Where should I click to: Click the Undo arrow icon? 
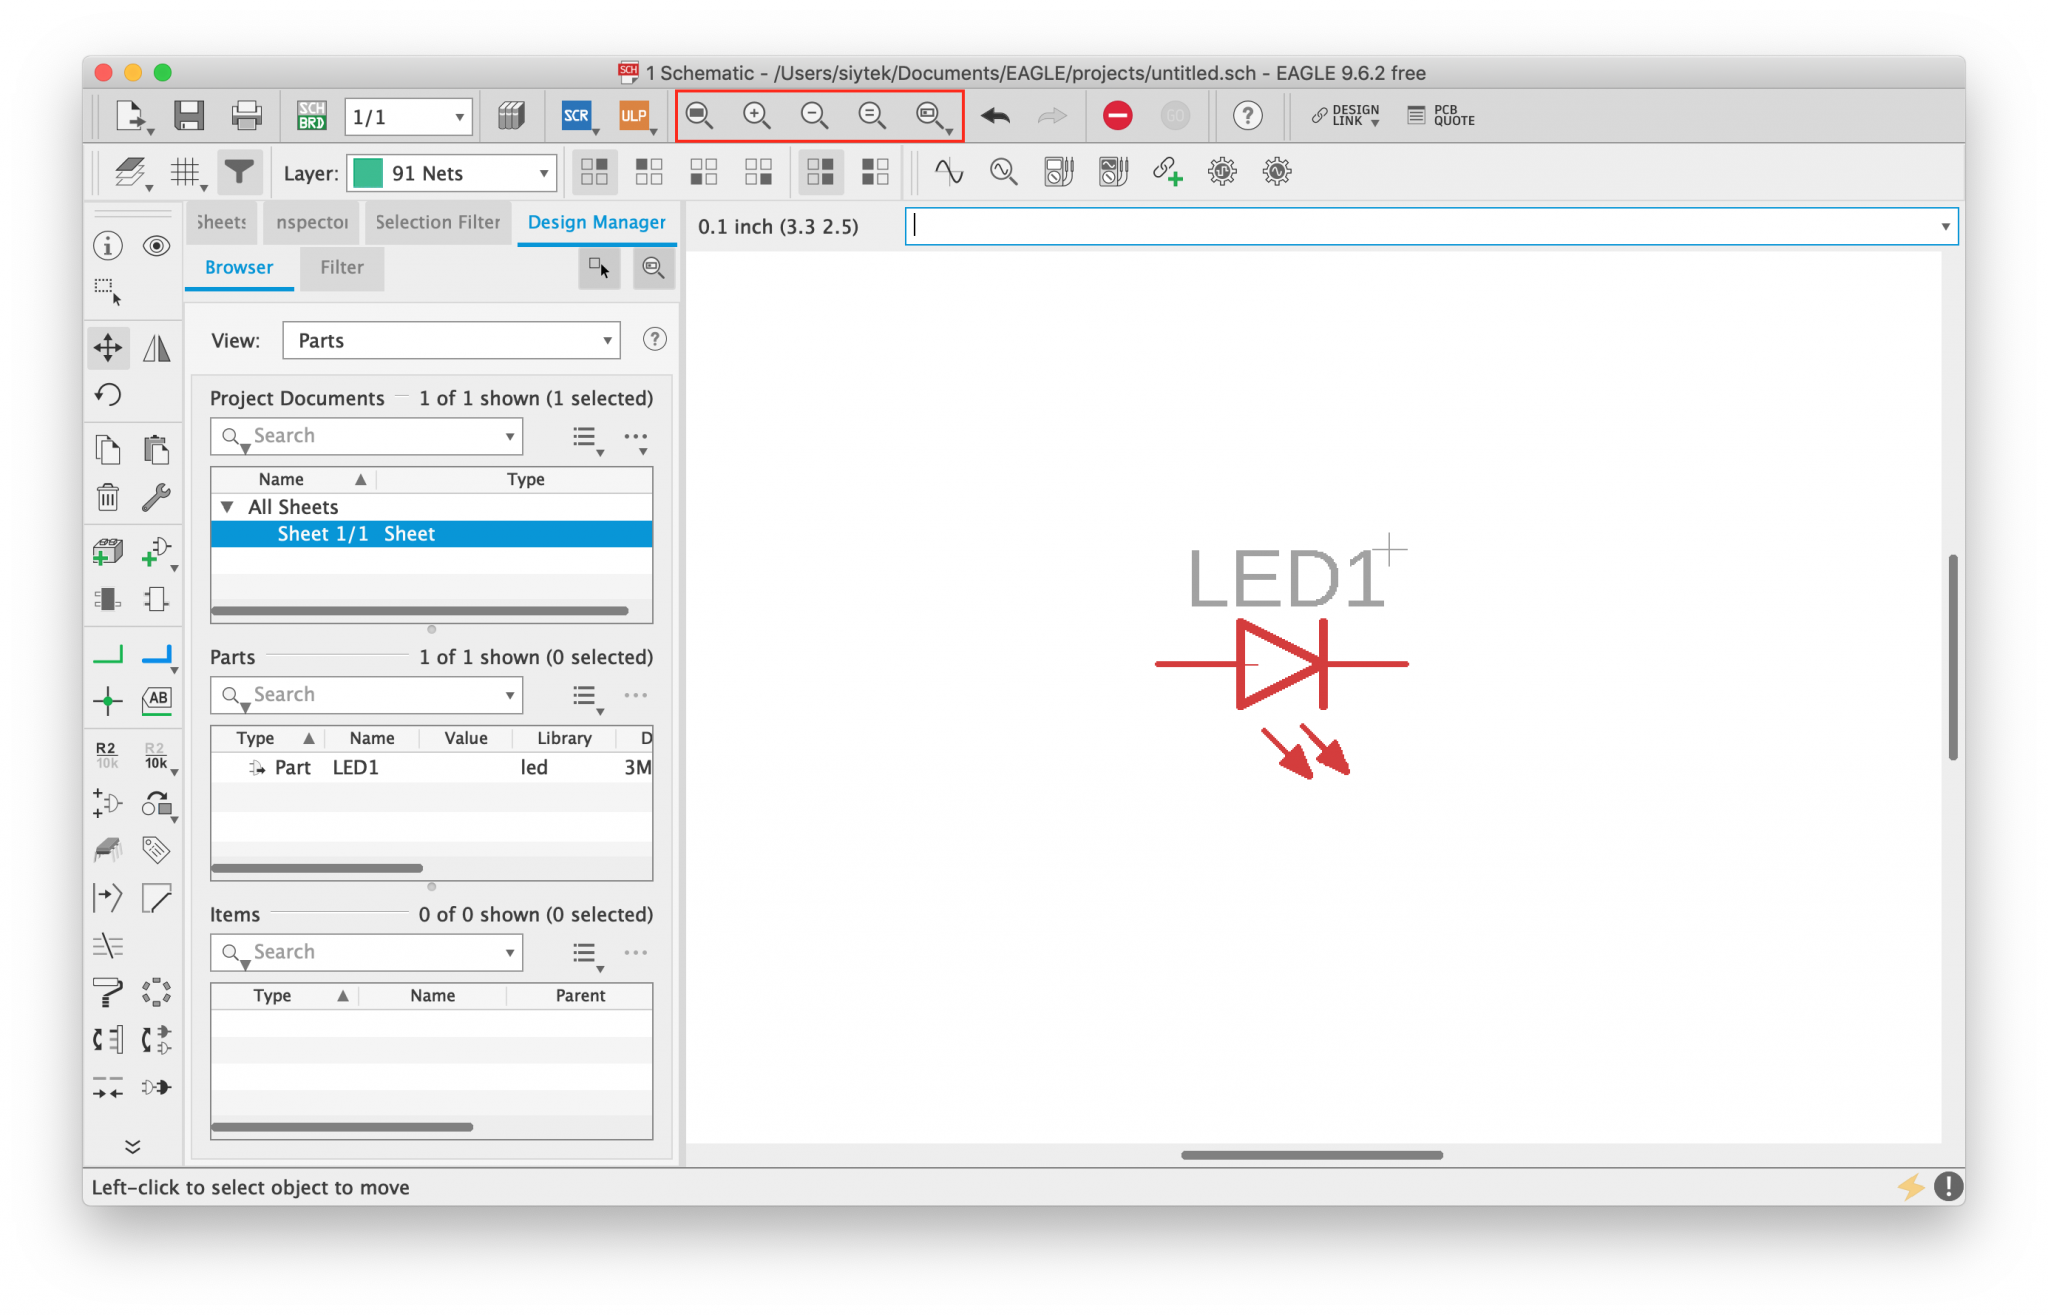pyautogui.click(x=996, y=116)
